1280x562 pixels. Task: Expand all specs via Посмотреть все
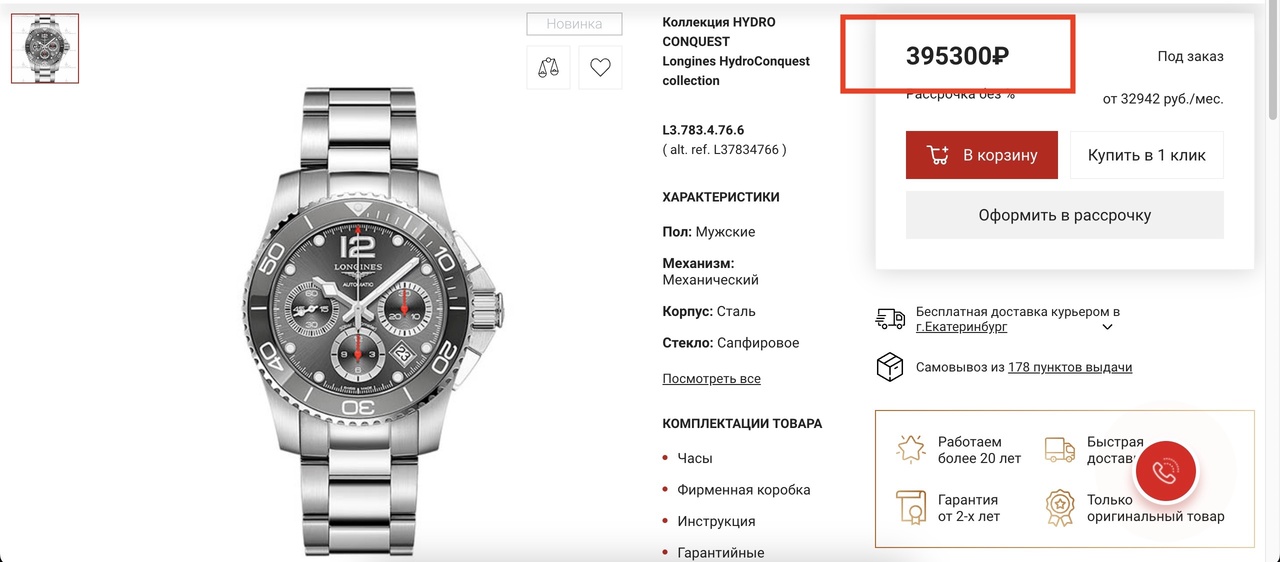tap(711, 379)
